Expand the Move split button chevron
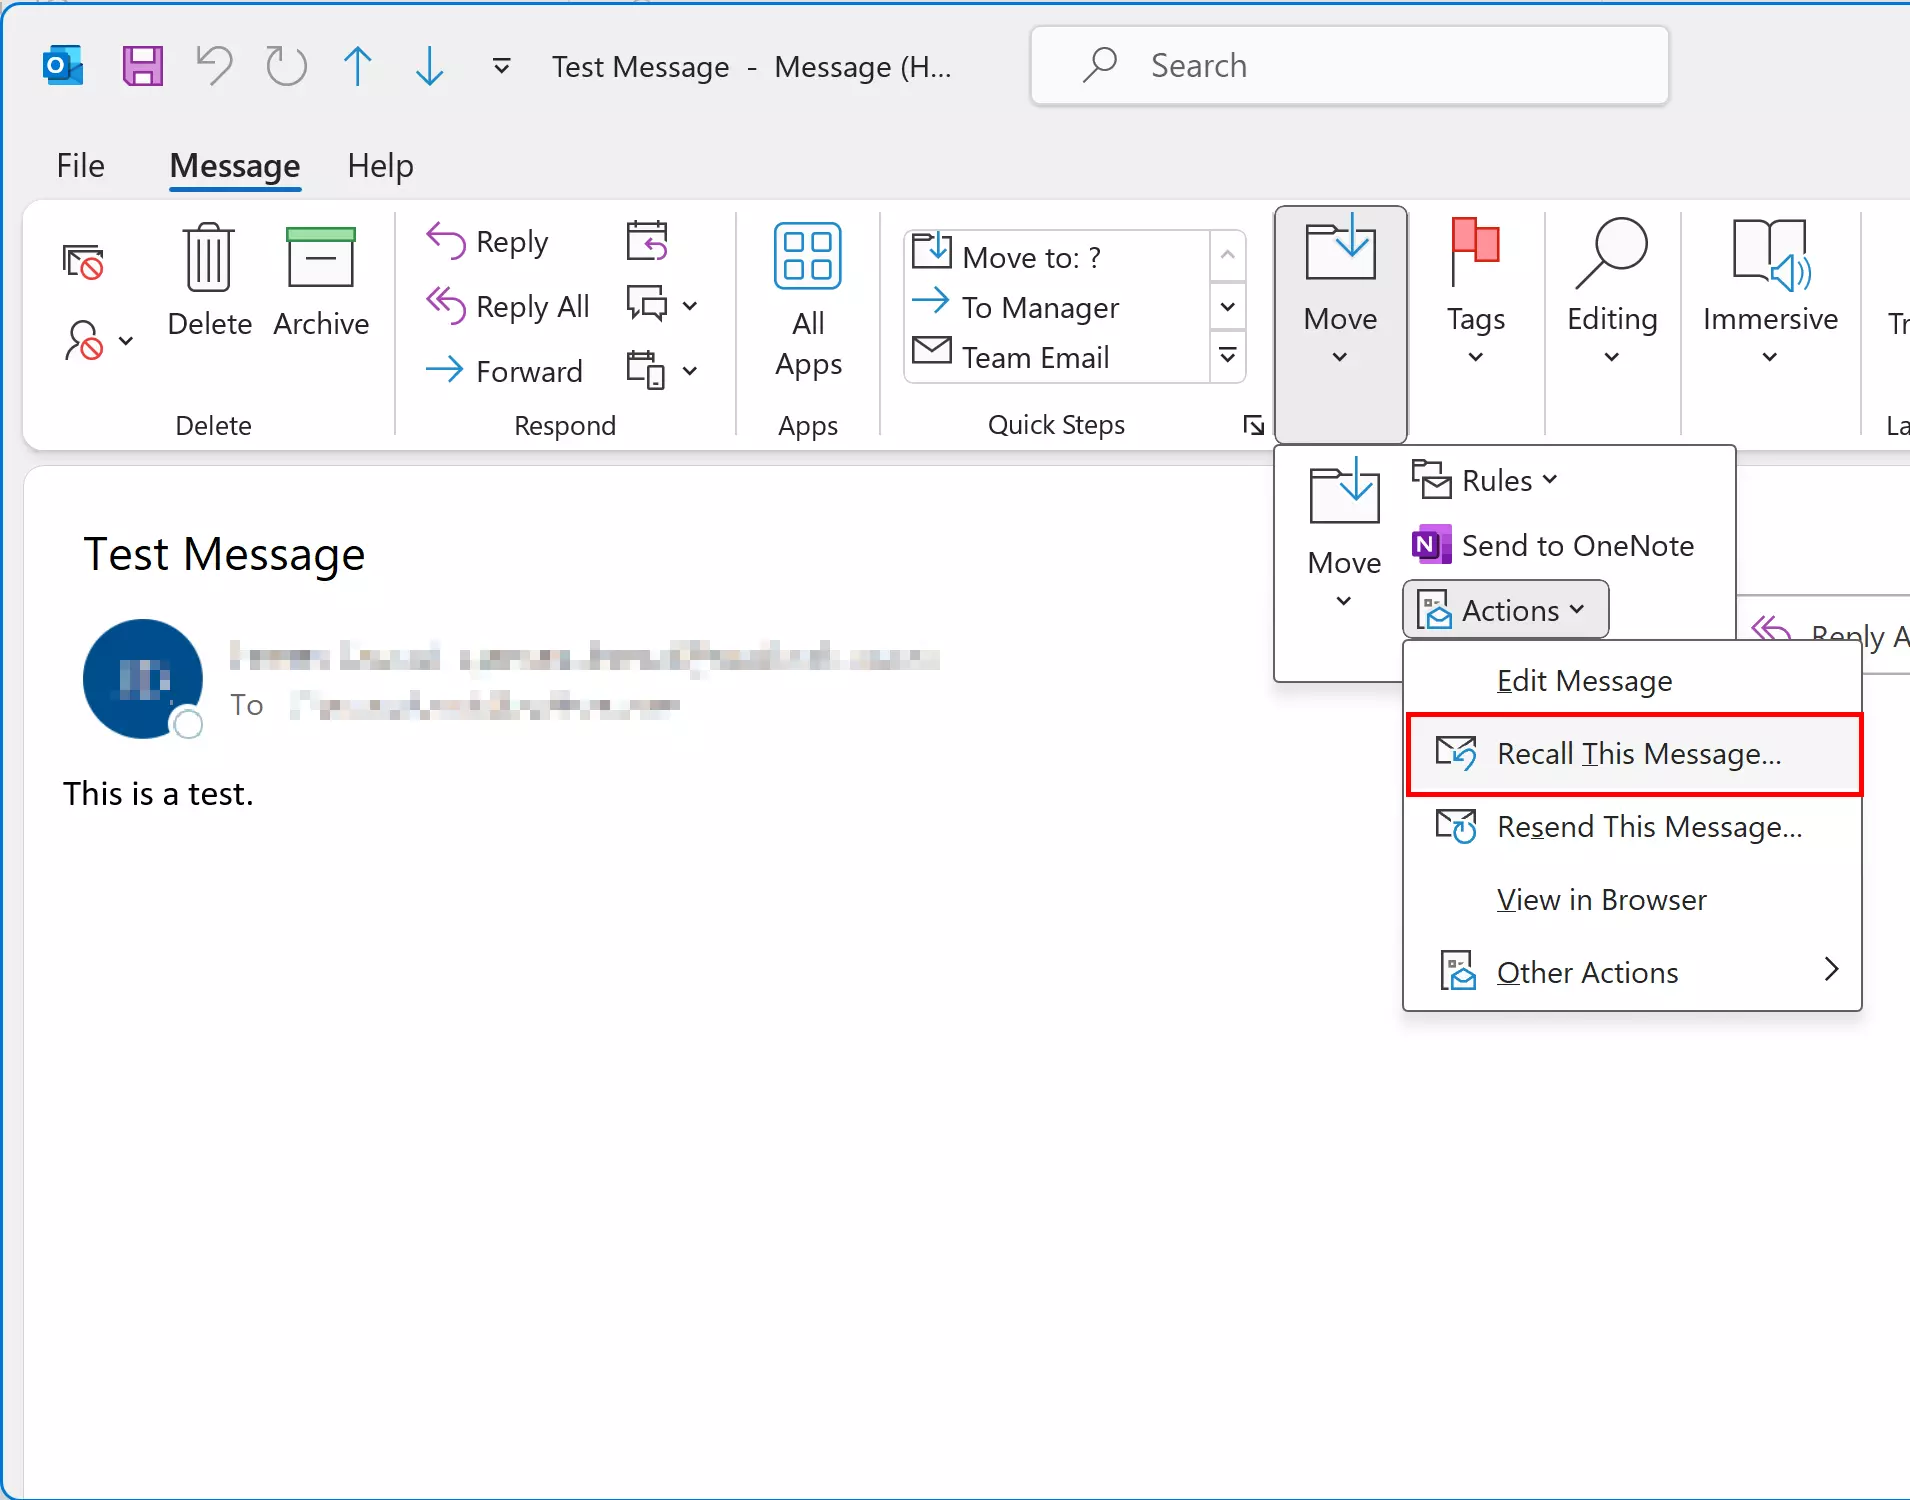The height and width of the screenshot is (1500, 1910). 1341,358
